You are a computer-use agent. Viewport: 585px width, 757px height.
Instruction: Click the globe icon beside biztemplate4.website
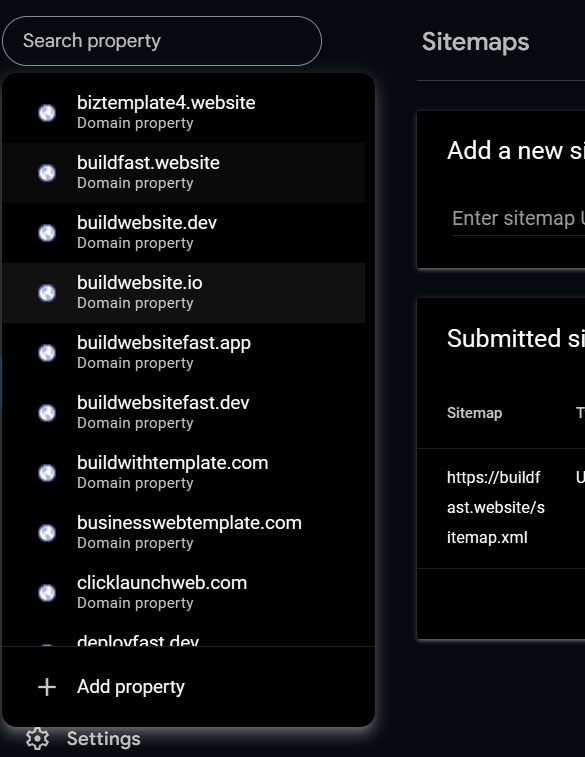tap(47, 113)
